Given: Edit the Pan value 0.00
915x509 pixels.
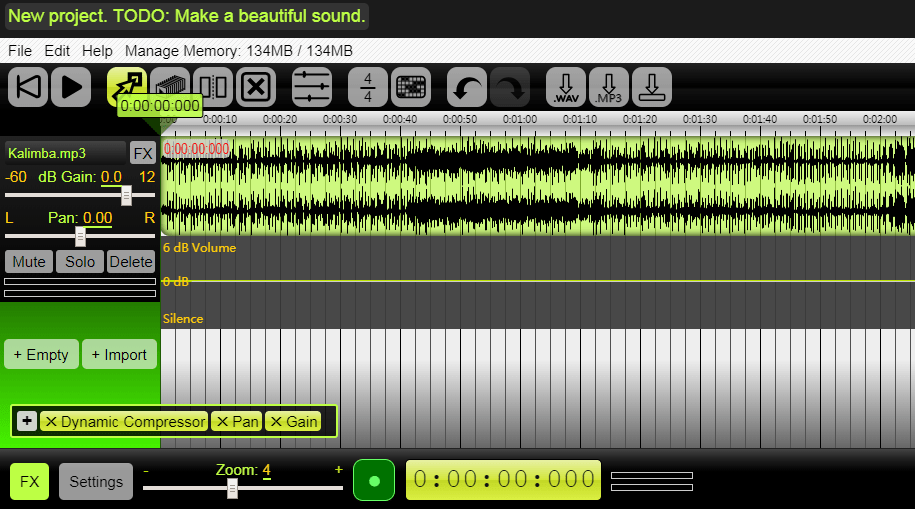Looking at the screenshot, I should tap(97, 218).
